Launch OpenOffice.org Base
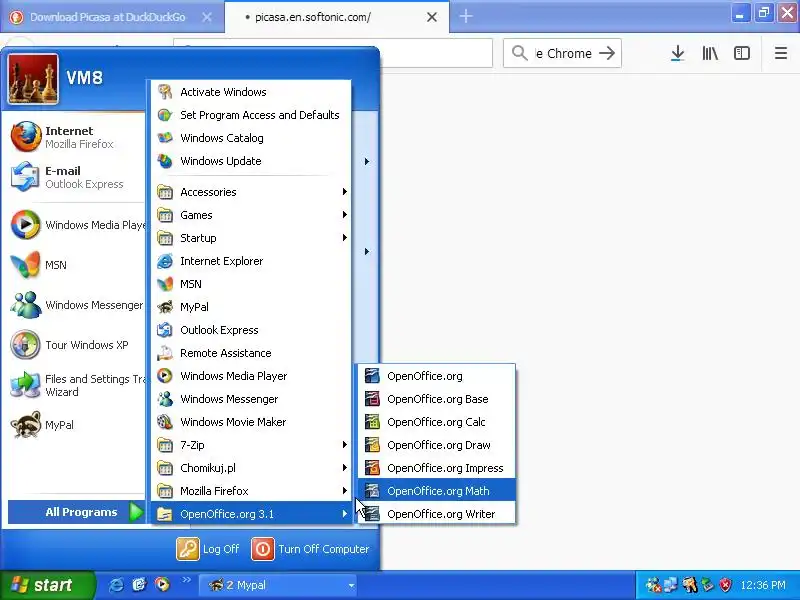The image size is (800, 600). (x=437, y=399)
